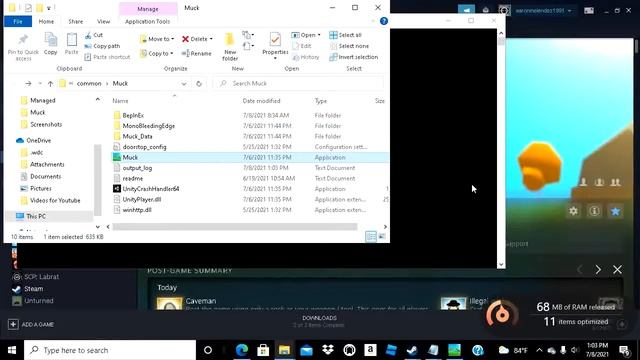Open the ribbon's Open dropdown
The image size is (640, 360).
pyautogui.click(x=306, y=35)
